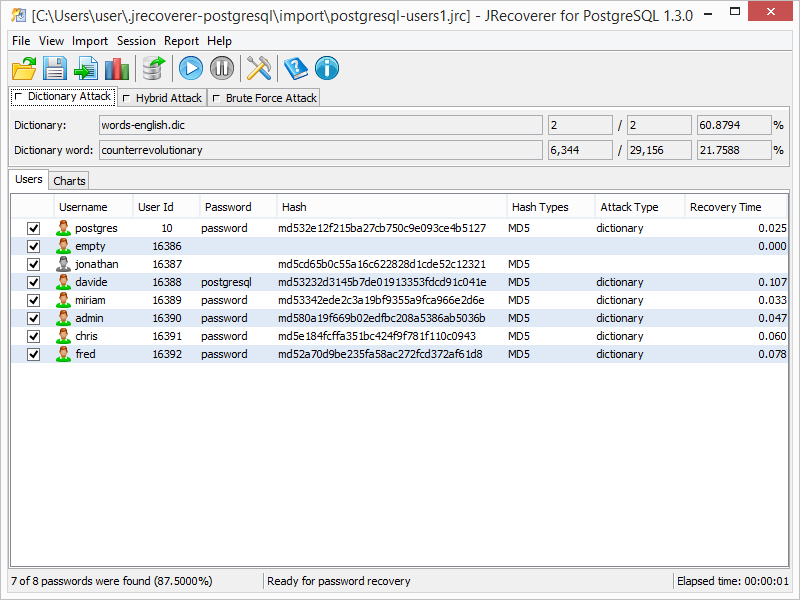Open the bar chart report icon
Viewport: 800px width, 600px height.
coord(117,68)
